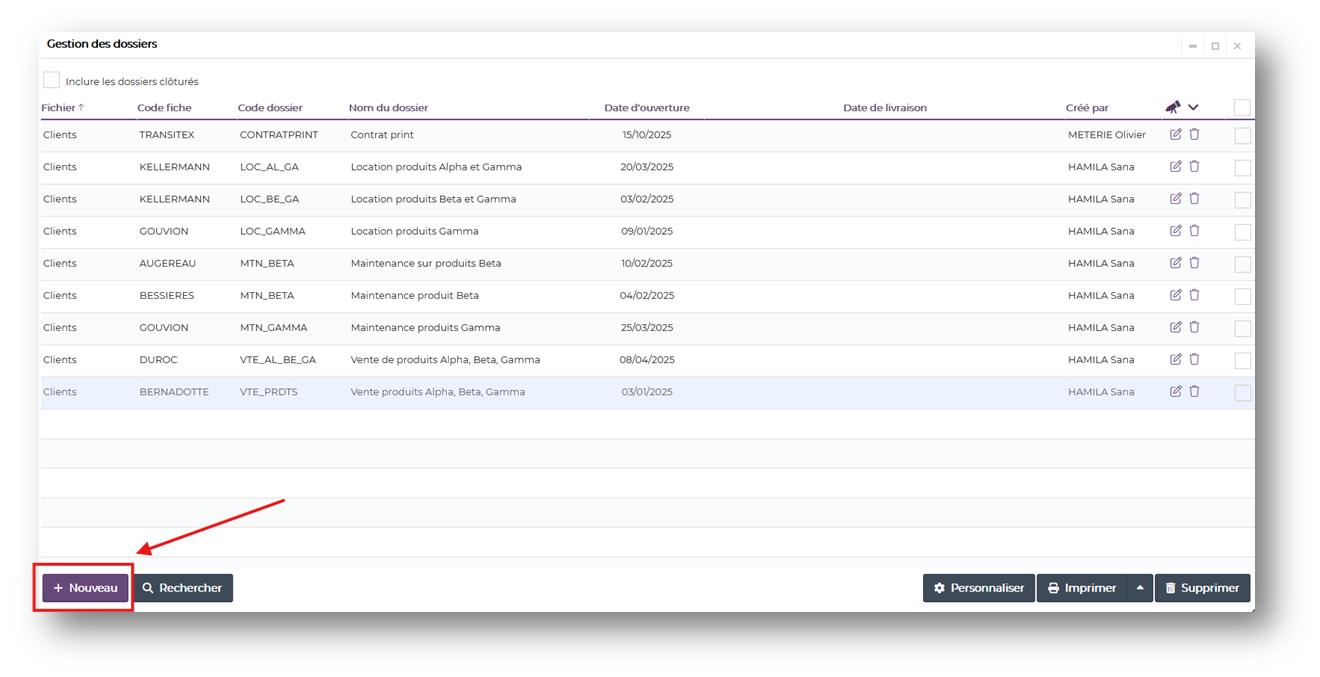Viewport: 1320px width, 677px height.
Task: Click the Supprimer button
Action: 1202,588
